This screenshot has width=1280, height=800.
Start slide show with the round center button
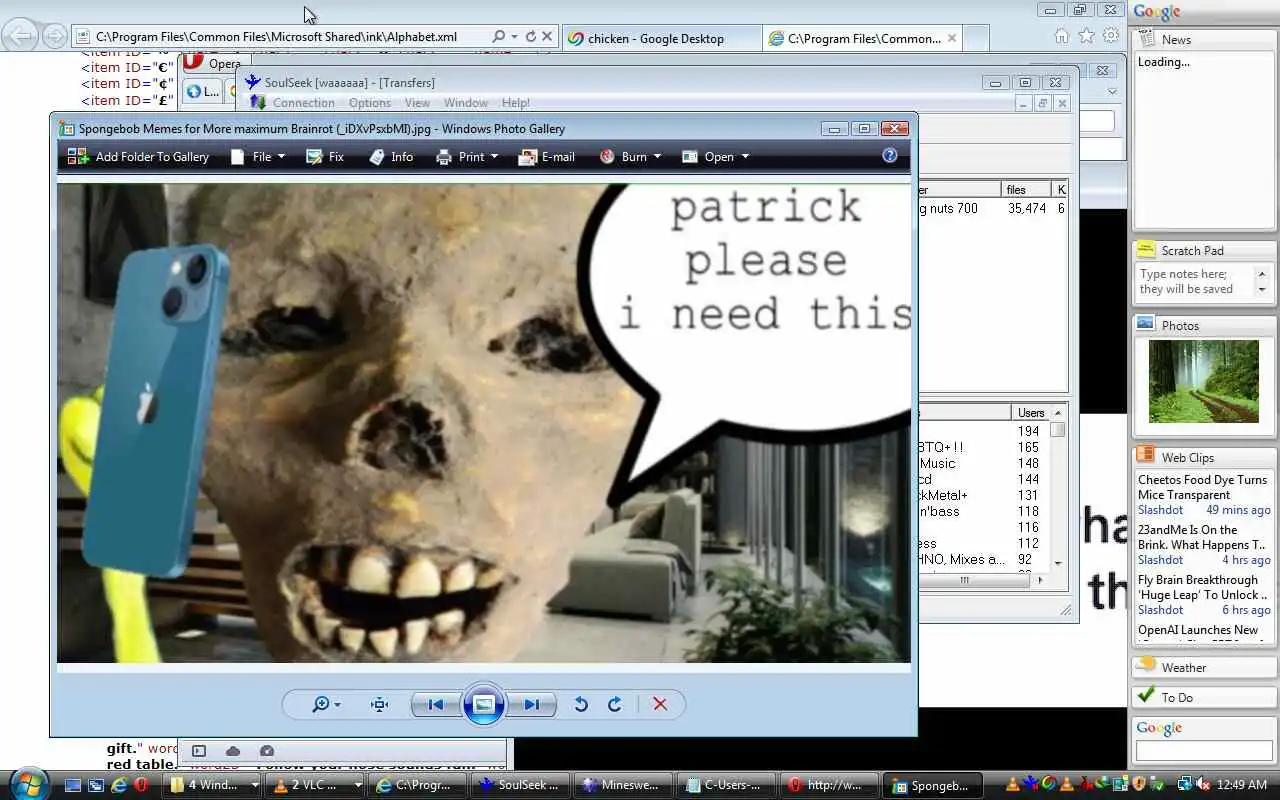[x=483, y=705]
